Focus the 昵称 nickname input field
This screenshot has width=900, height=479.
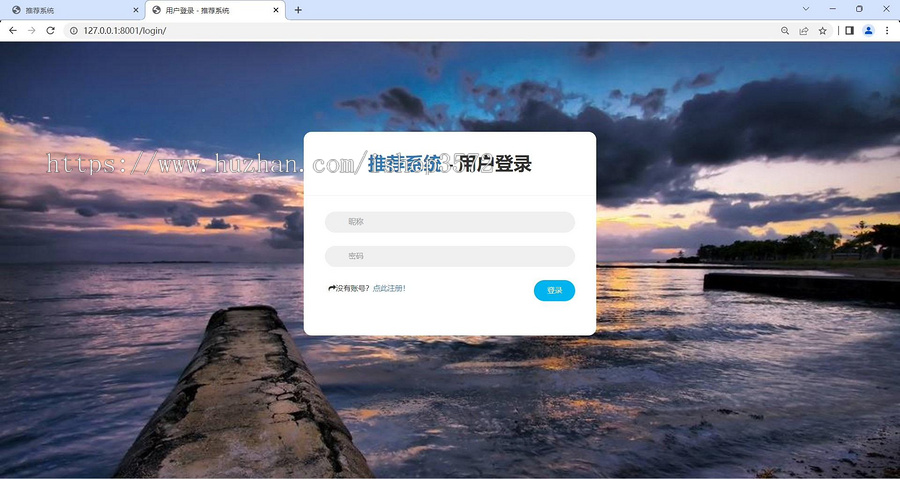[450, 222]
